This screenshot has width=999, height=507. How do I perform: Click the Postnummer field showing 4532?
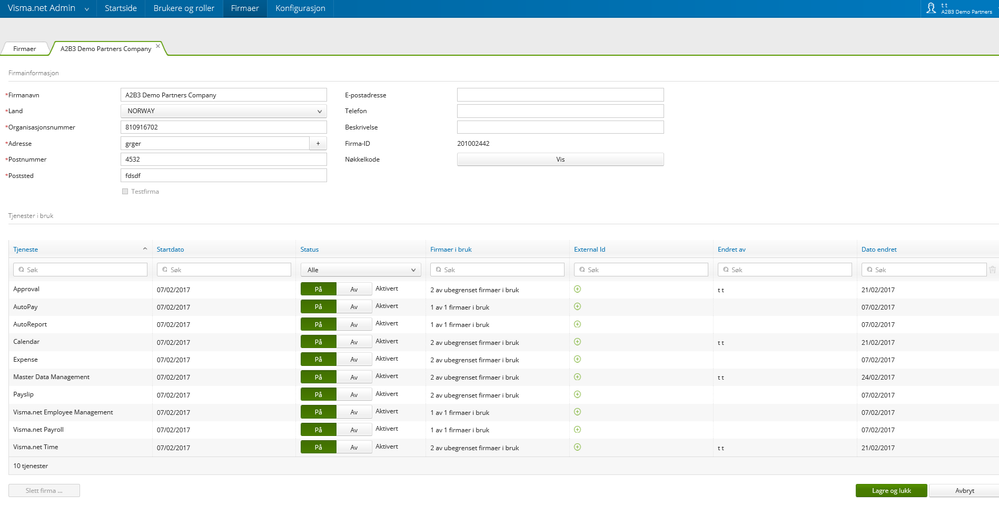coord(224,159)
